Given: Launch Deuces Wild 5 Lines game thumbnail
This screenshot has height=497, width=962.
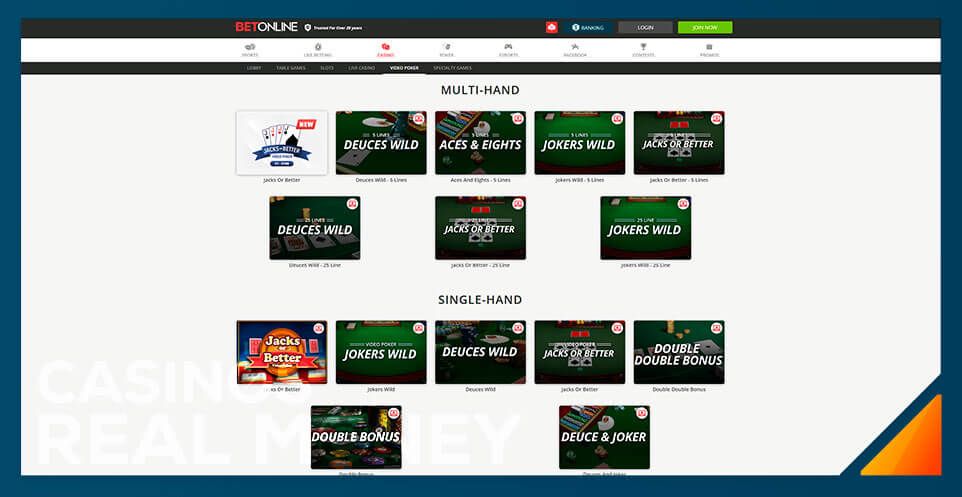Looking at the screenshot, I should point(381,143).
